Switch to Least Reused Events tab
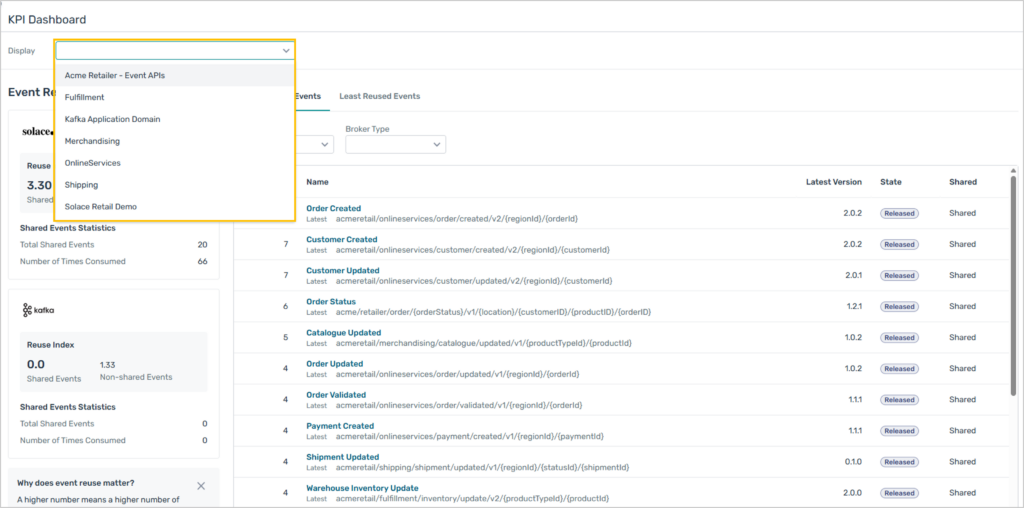Image resolution: width=1024 pixels, height=508 pixels. [x=379, y=96]
